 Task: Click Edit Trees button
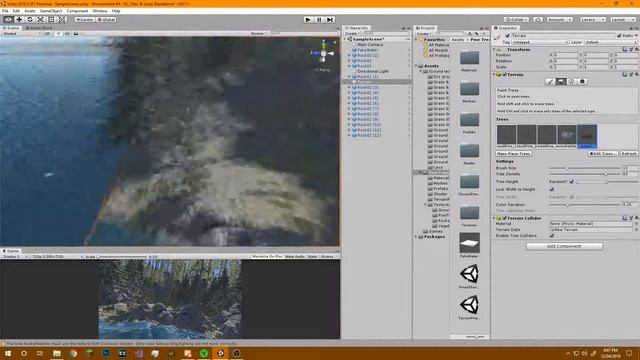603,154
